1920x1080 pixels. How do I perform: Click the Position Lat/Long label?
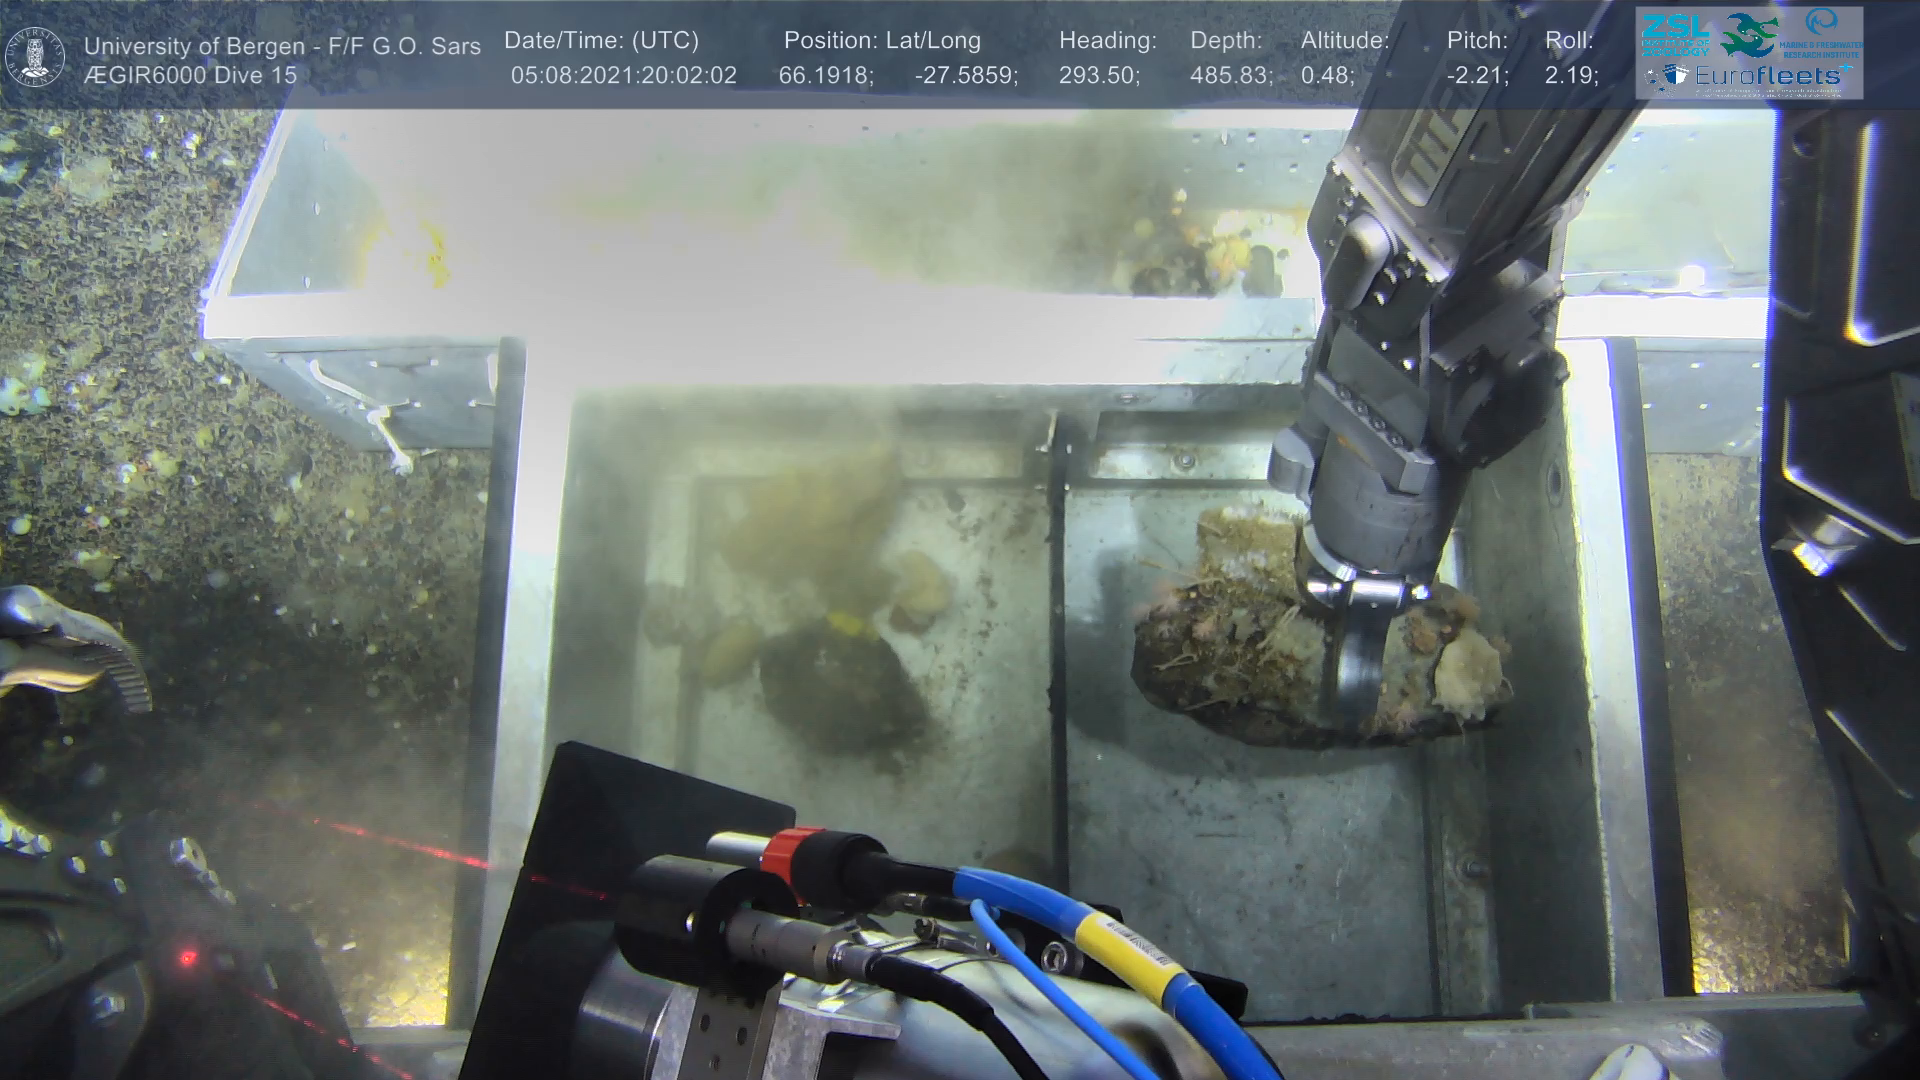(882, 41)
